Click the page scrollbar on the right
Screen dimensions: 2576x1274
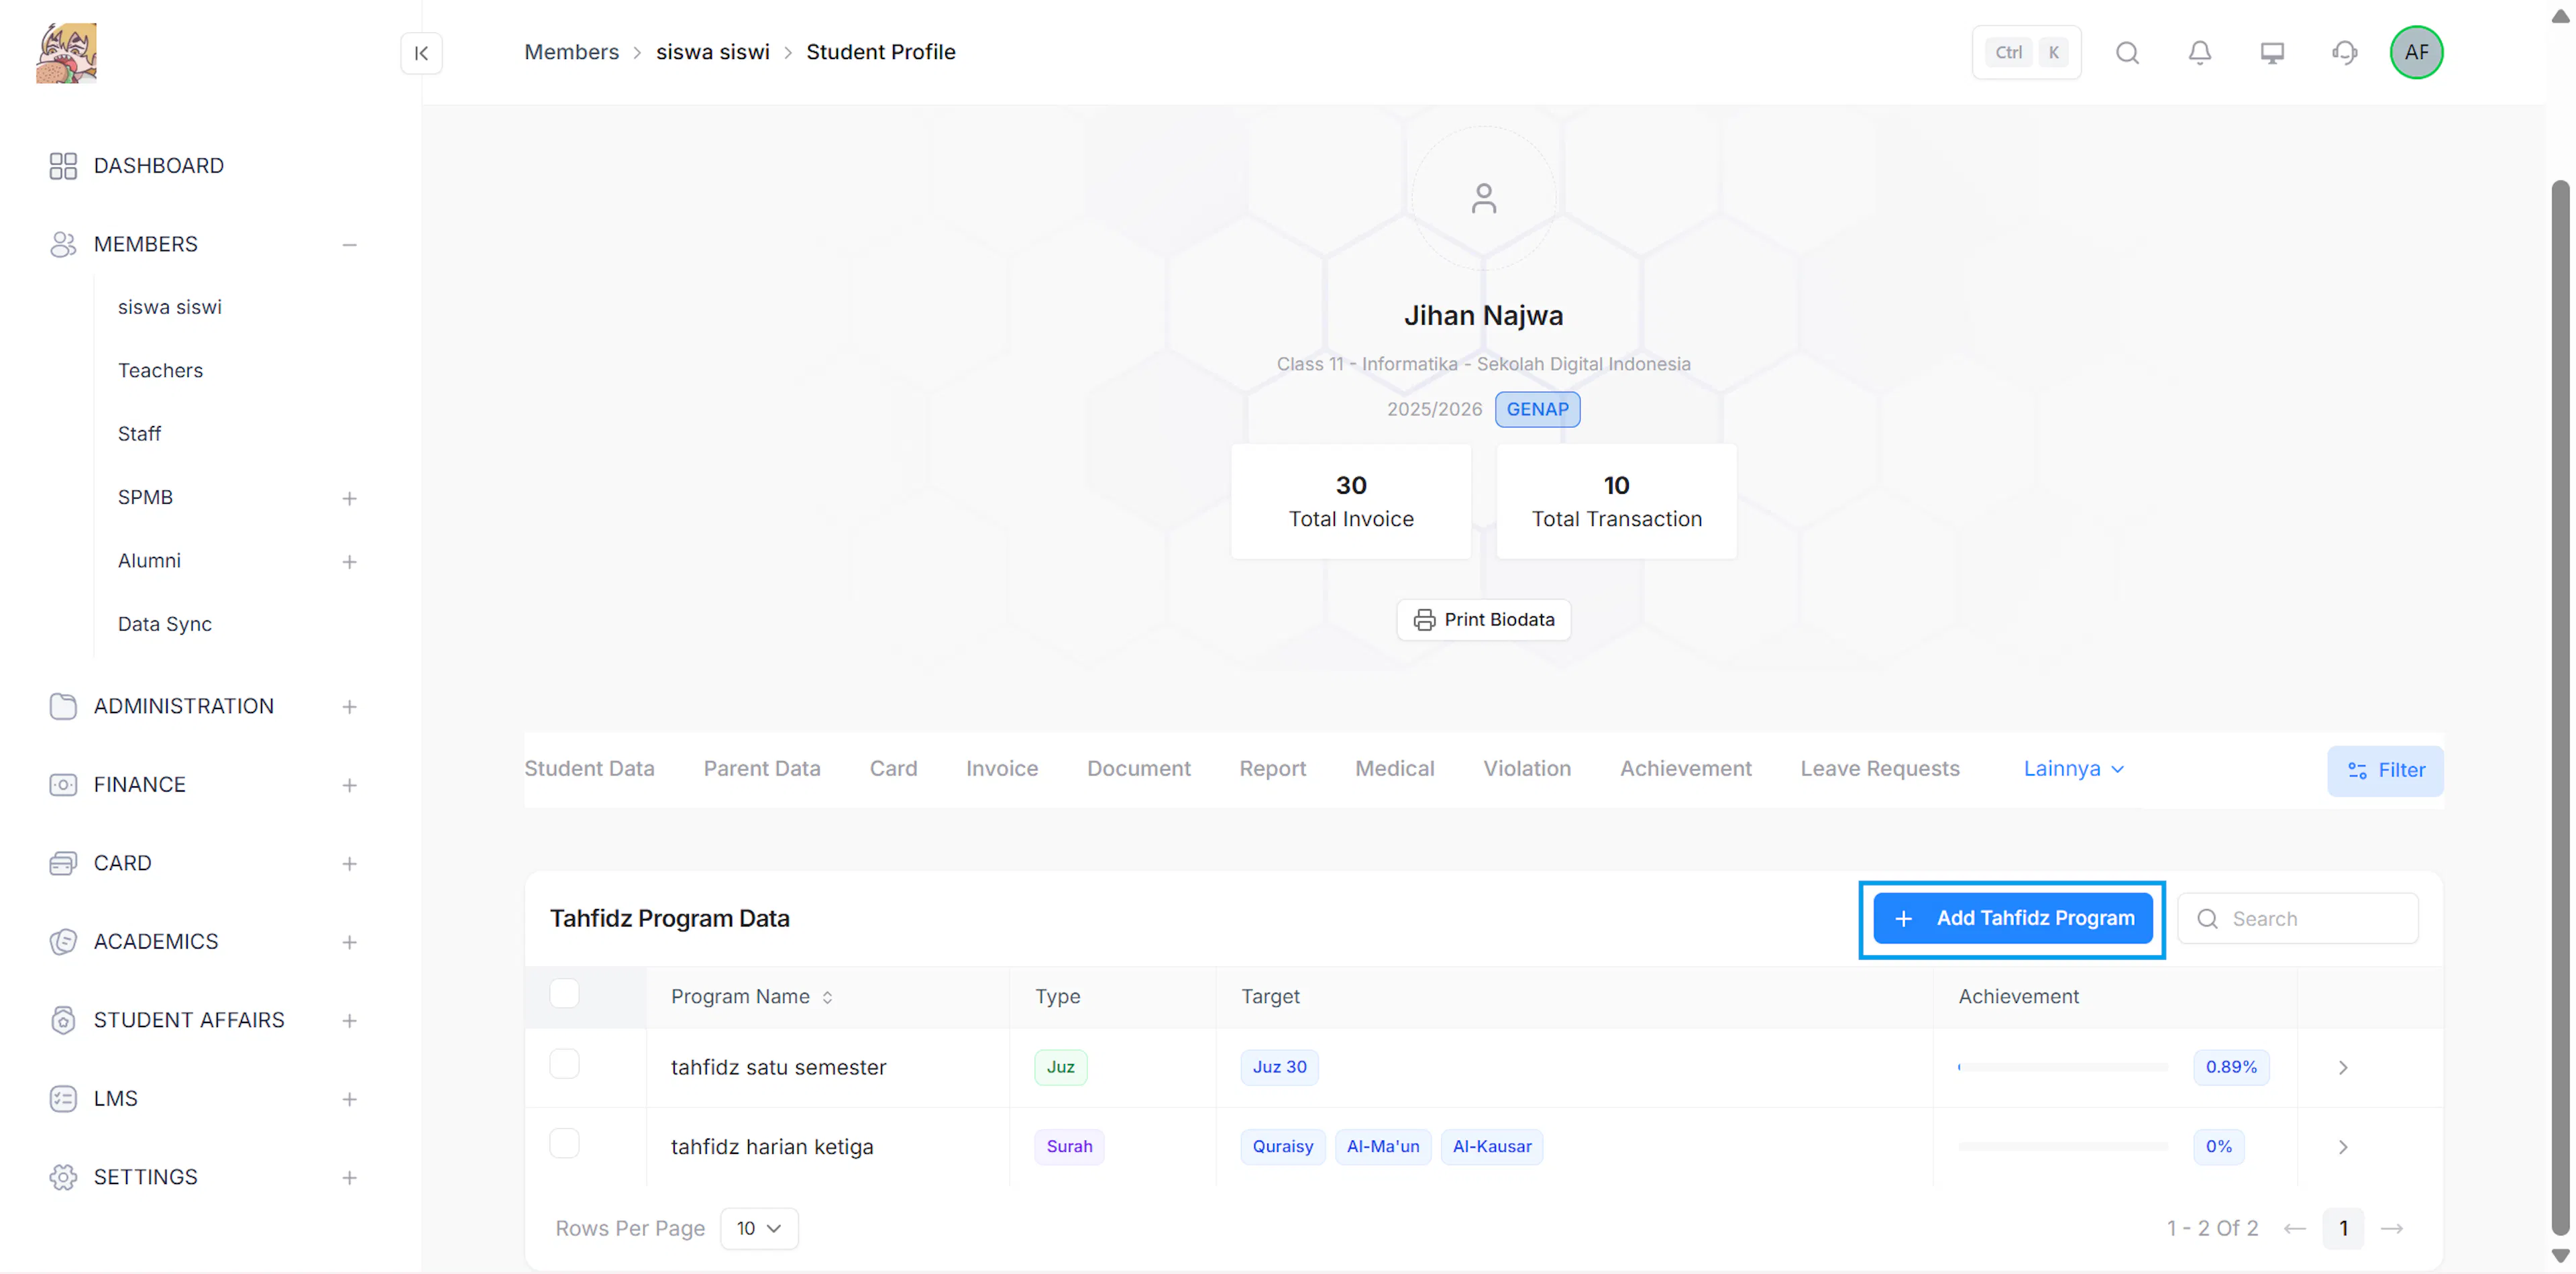coord(2560,708)
